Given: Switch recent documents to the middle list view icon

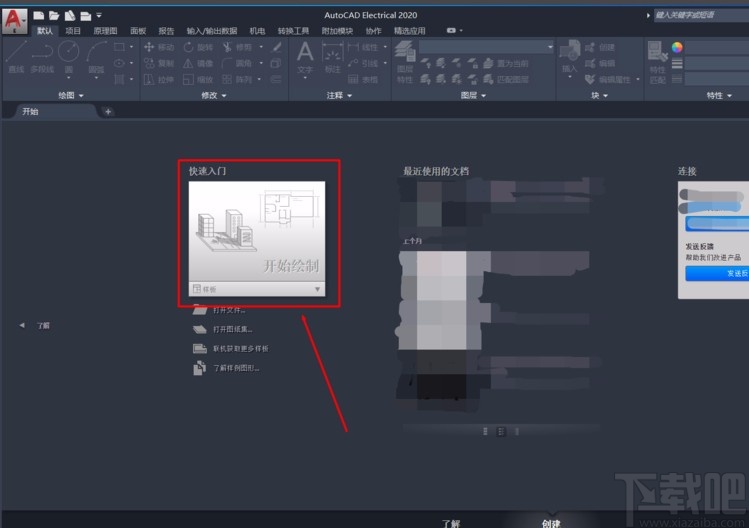Looking at the screenshot, I should [501, 431].
